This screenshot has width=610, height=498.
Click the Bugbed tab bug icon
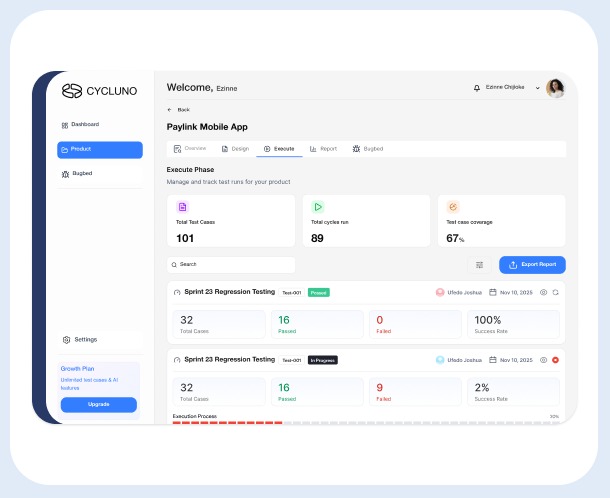(x=356, y=149)
